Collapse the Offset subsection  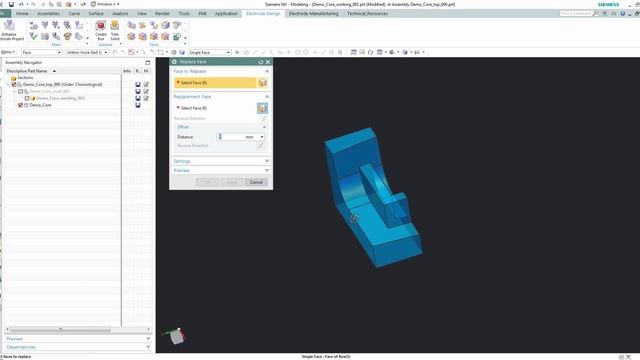tap(264, 127)
